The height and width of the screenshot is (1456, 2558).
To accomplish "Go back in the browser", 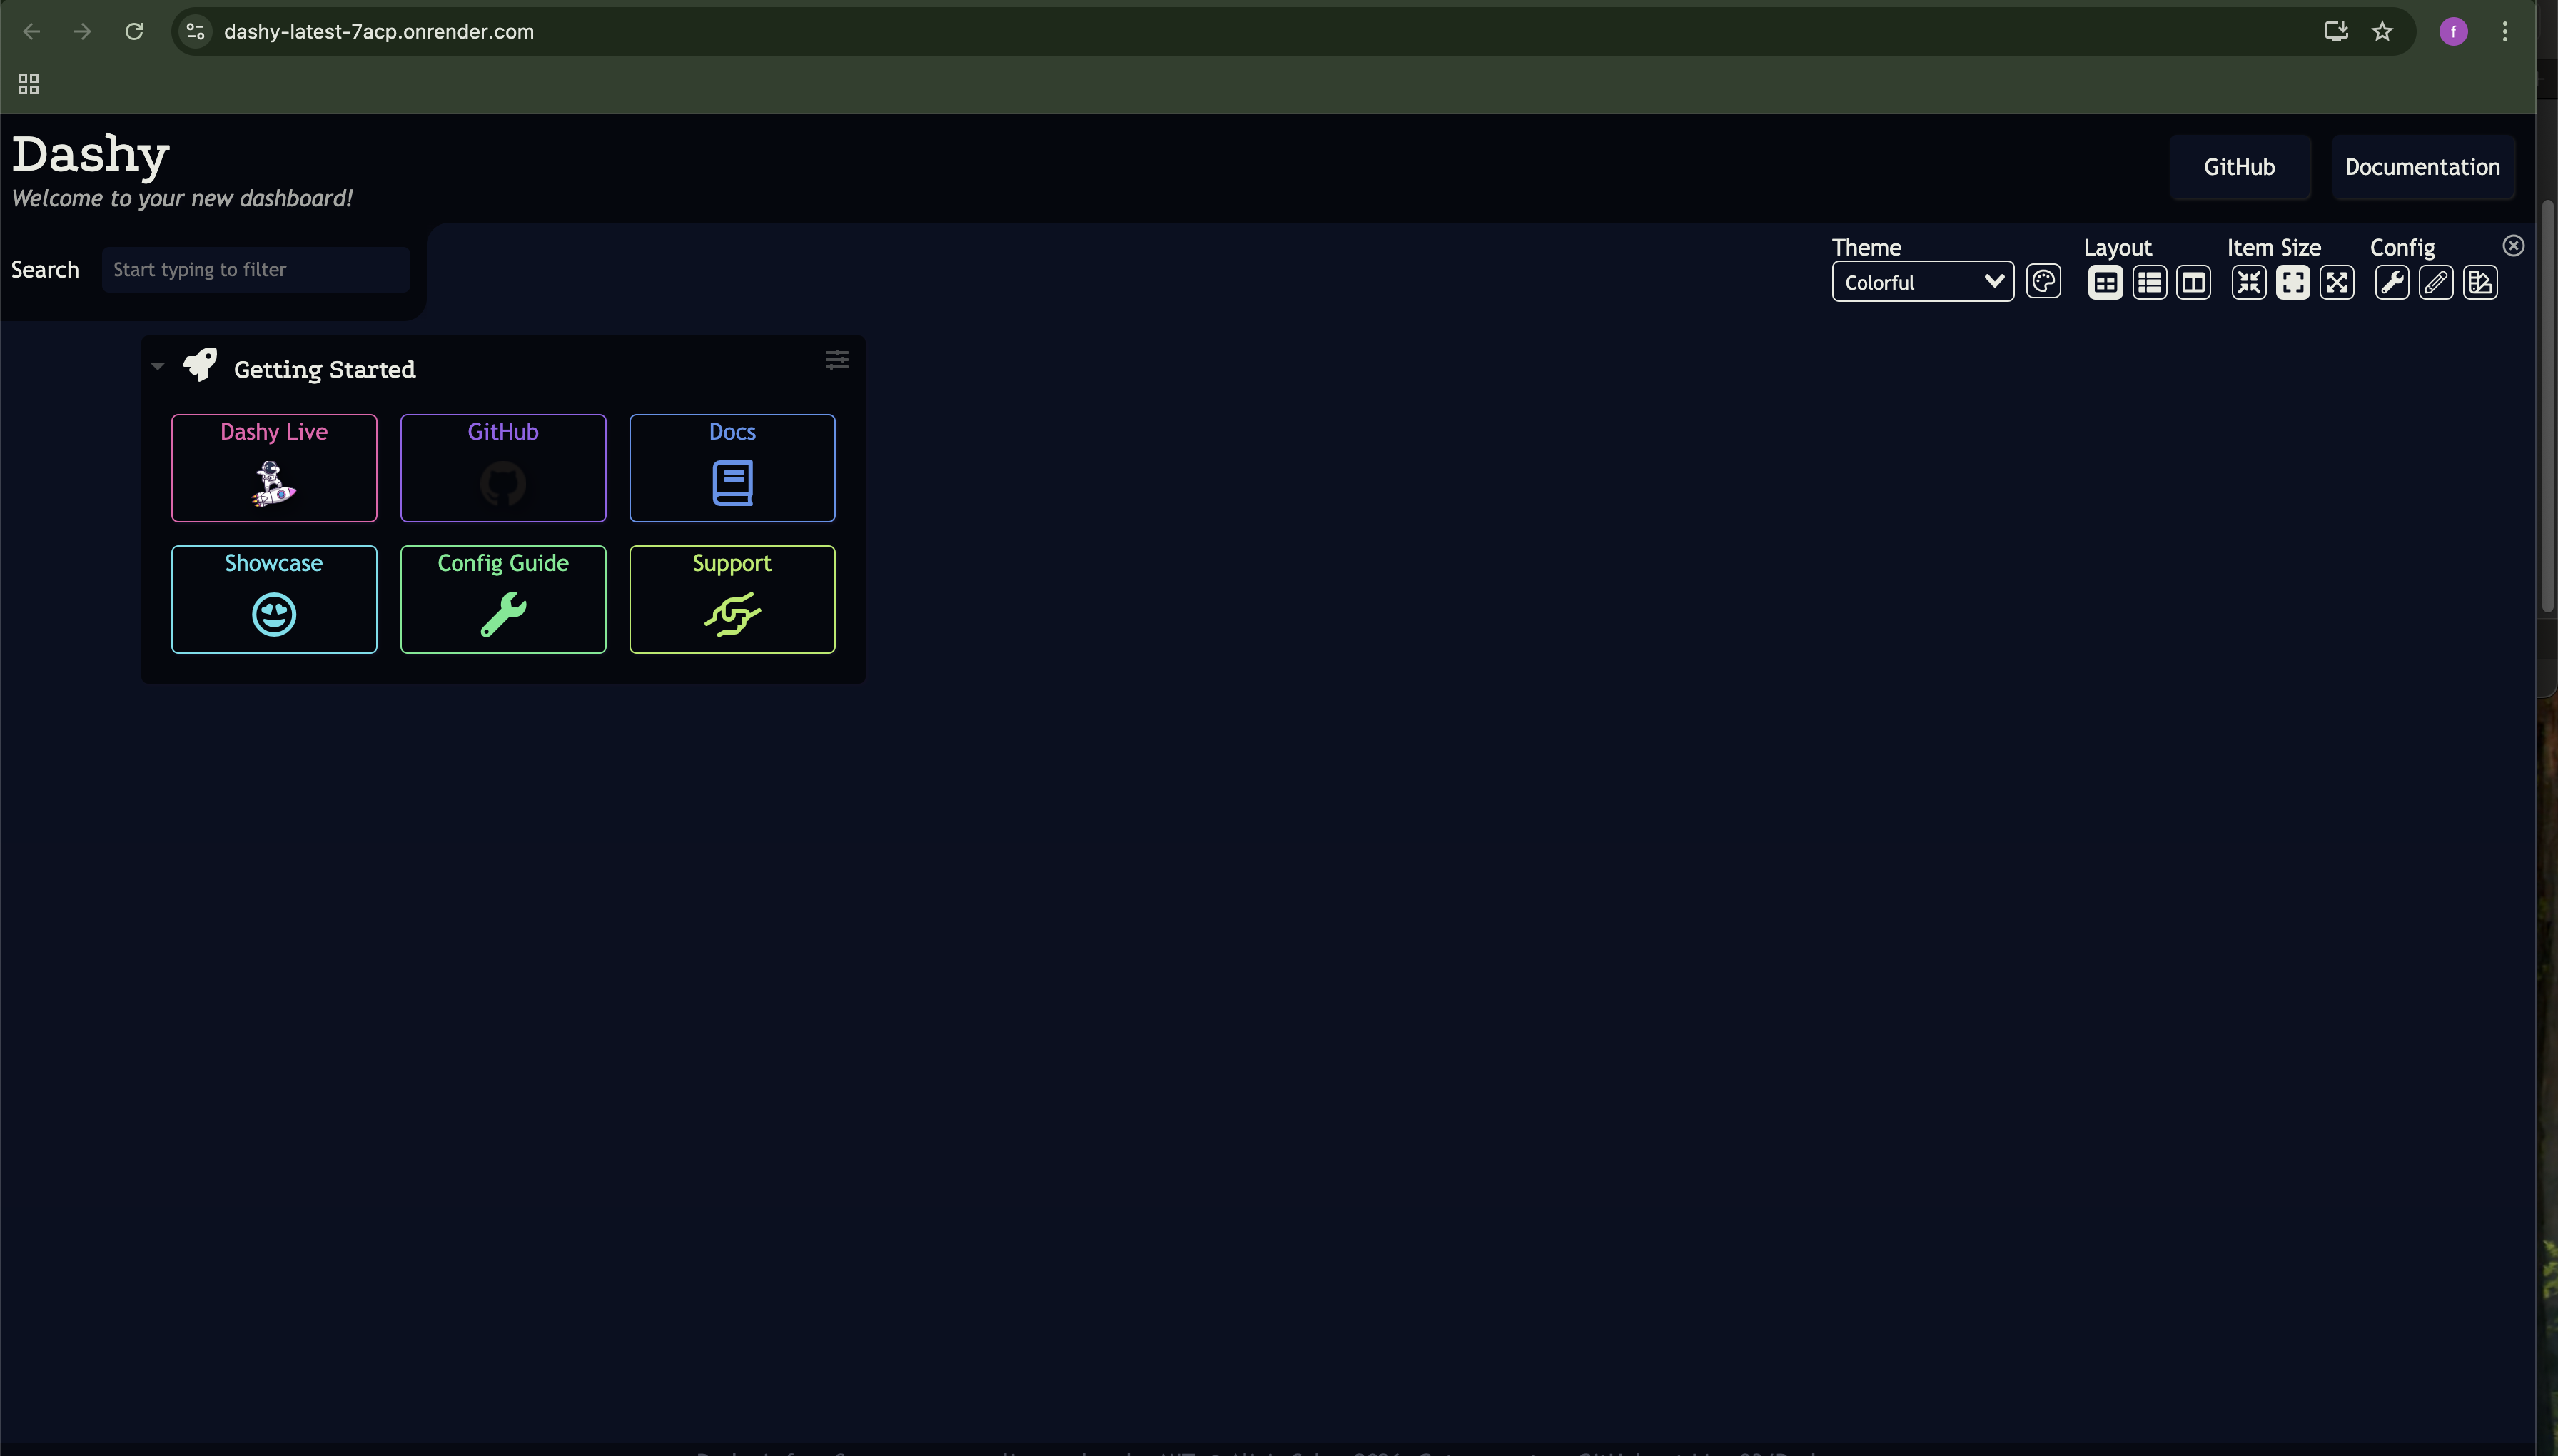I will click(31, 31).
